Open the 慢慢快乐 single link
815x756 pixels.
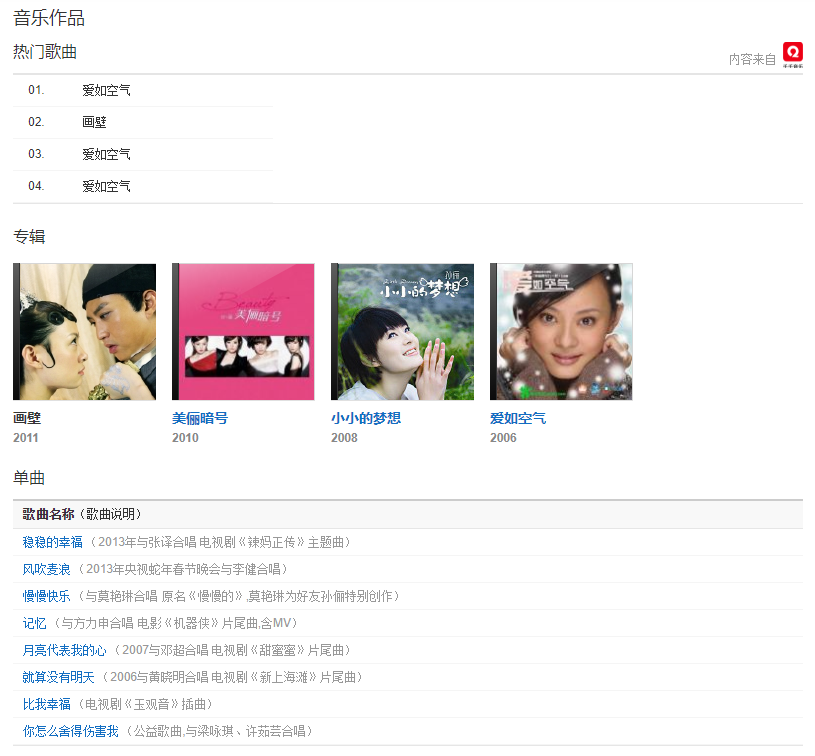click(46, 596)
